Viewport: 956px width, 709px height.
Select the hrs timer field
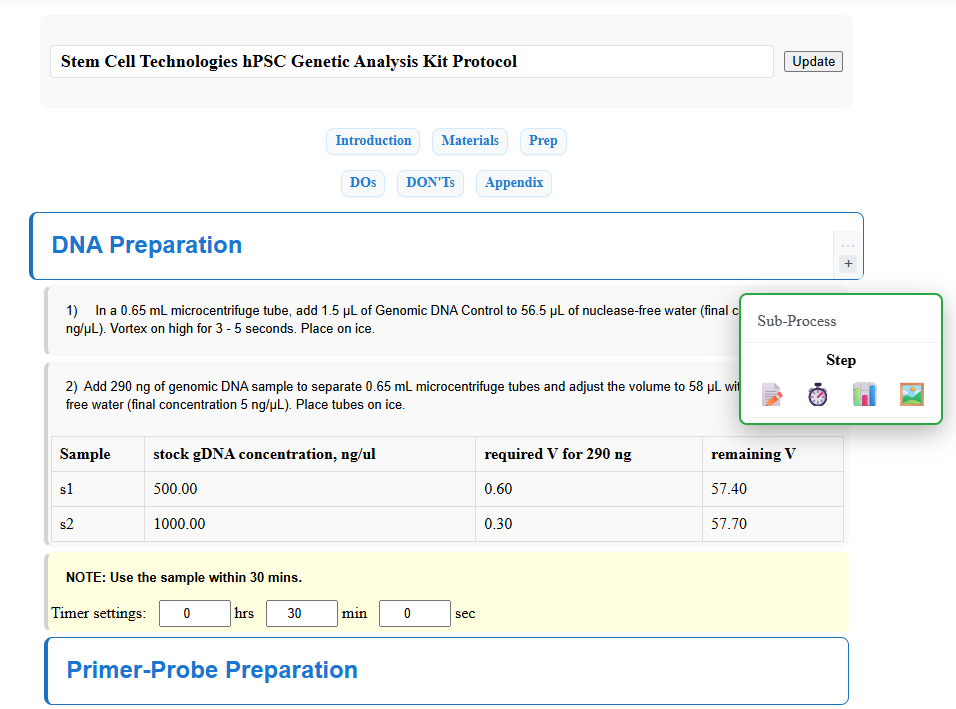coord(194,613)
